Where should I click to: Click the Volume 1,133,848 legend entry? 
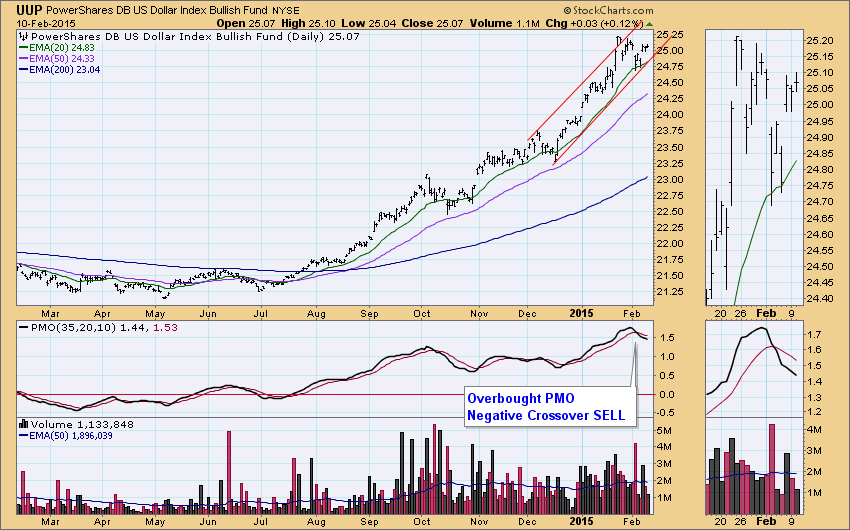point(82,424)
